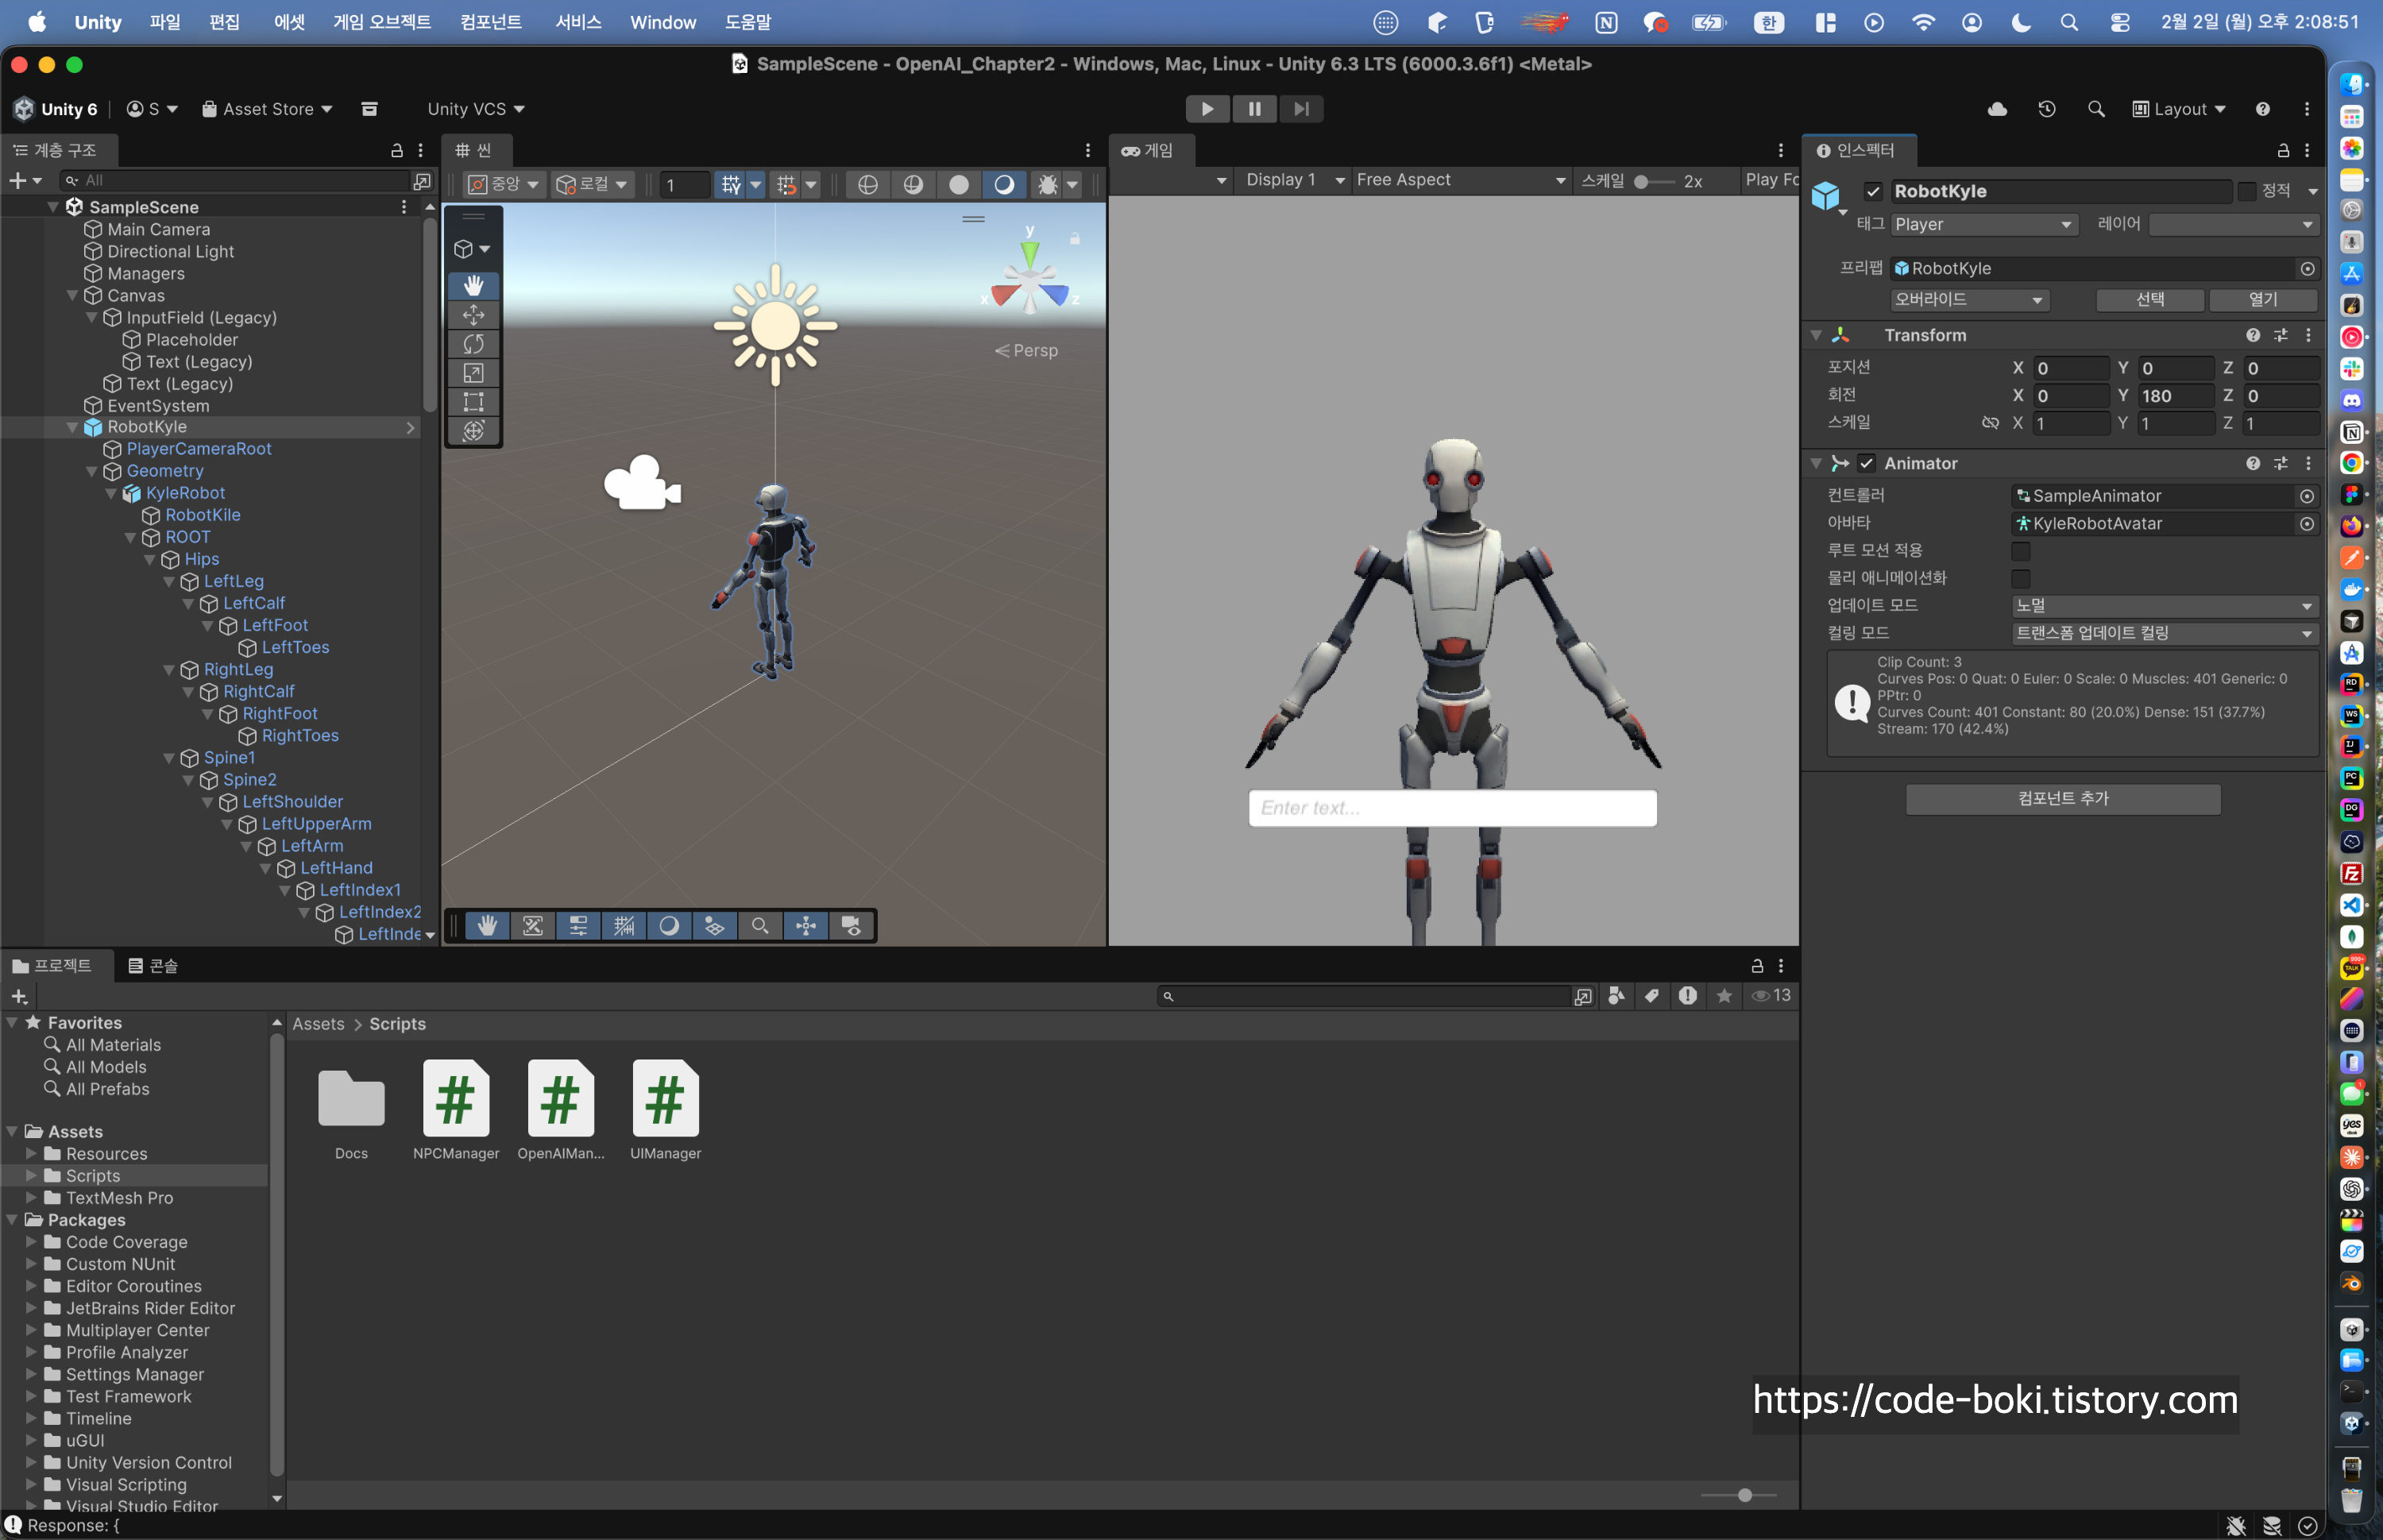Click the 컴포넌트 추가 (Add Component) button
This screenshot has height=1540, width=2383.
2063,799
